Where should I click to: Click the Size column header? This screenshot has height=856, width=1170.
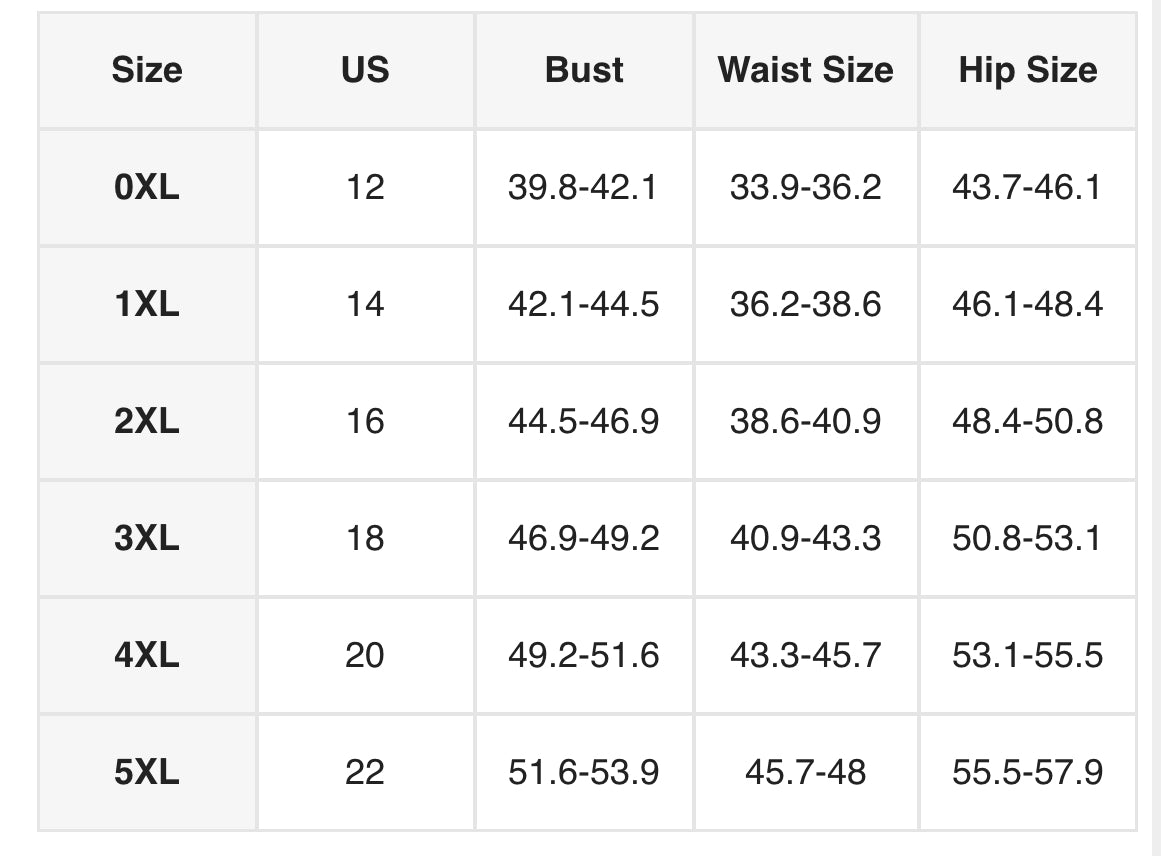[x=147, y=70]
